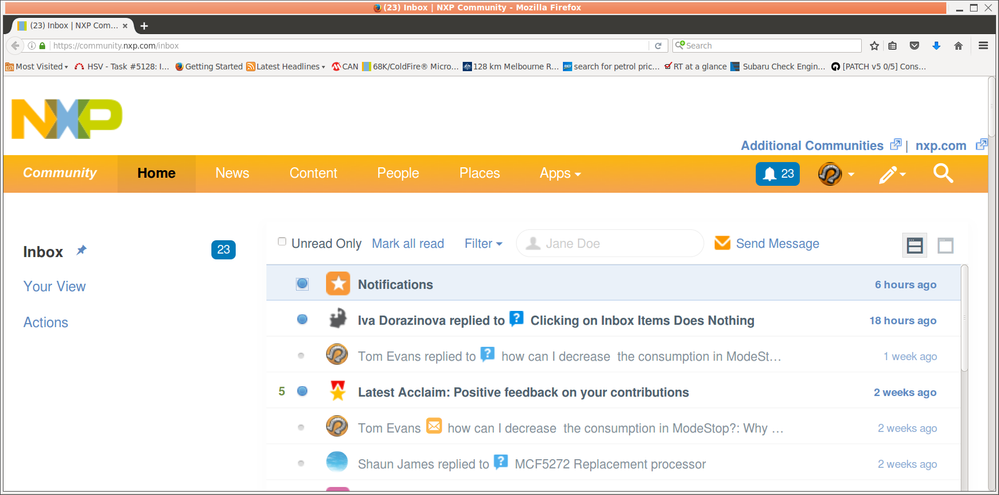The width and height of the screenshot is (999, 495).
Task: Open the Content tab
Action: (313, 173)
